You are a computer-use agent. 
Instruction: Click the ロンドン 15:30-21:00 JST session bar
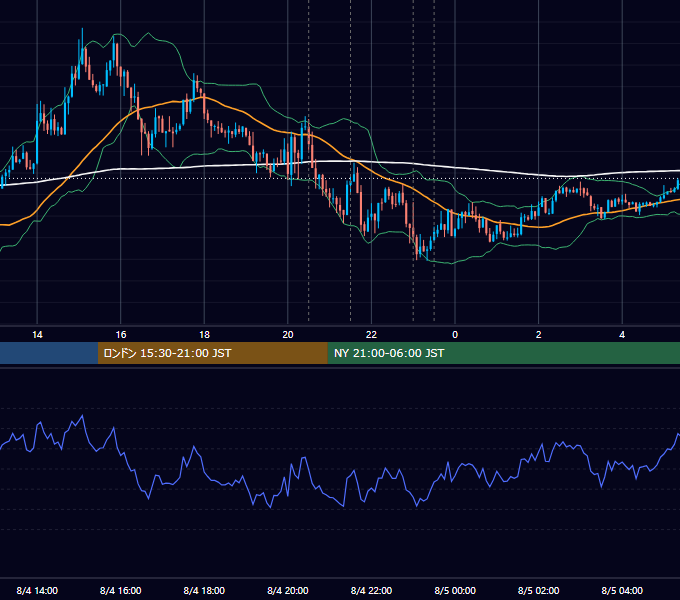(212, 353)
